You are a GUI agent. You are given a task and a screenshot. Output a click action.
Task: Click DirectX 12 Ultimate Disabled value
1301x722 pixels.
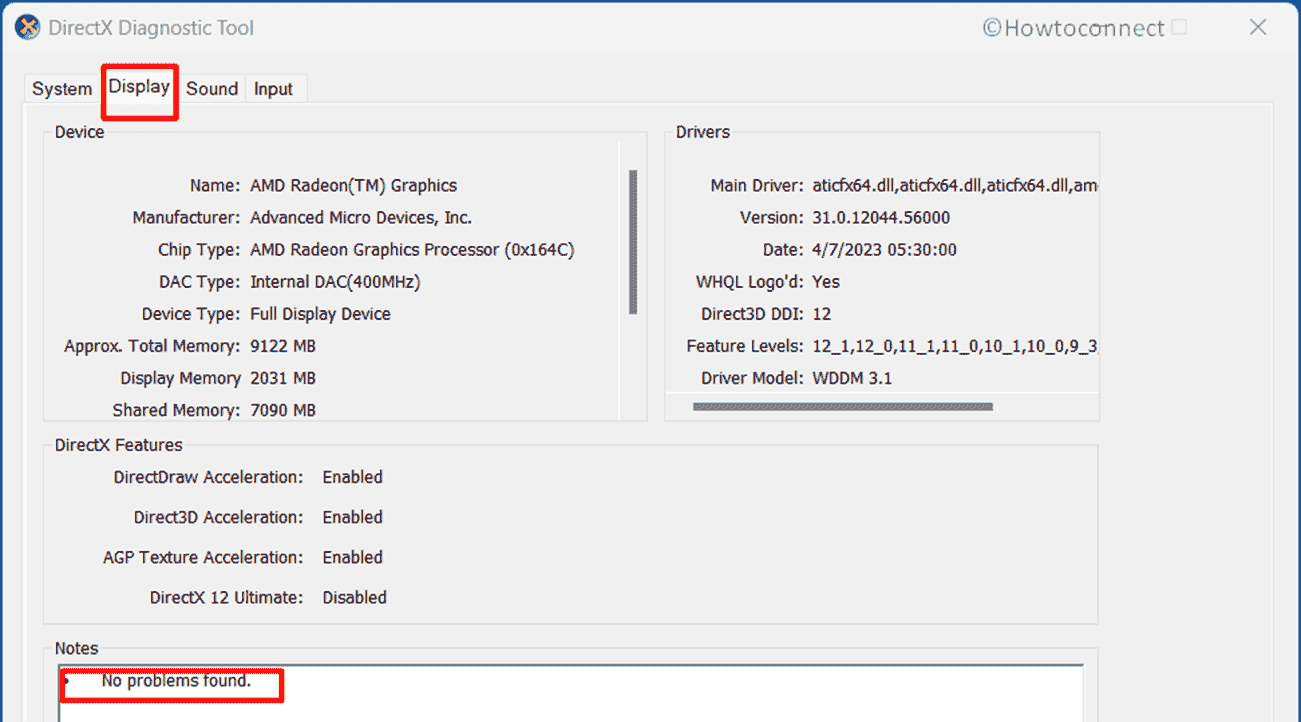[x=354, y=598]
